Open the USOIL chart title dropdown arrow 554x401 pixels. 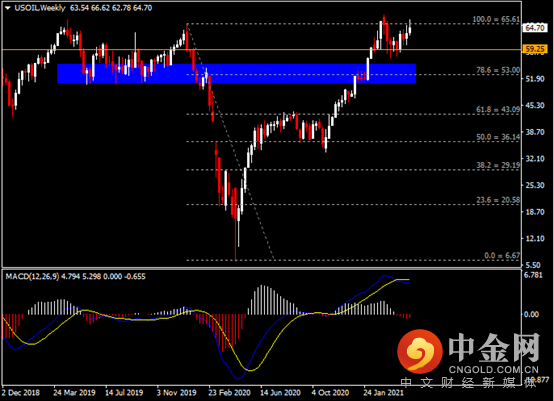click(x=7, y=8)
